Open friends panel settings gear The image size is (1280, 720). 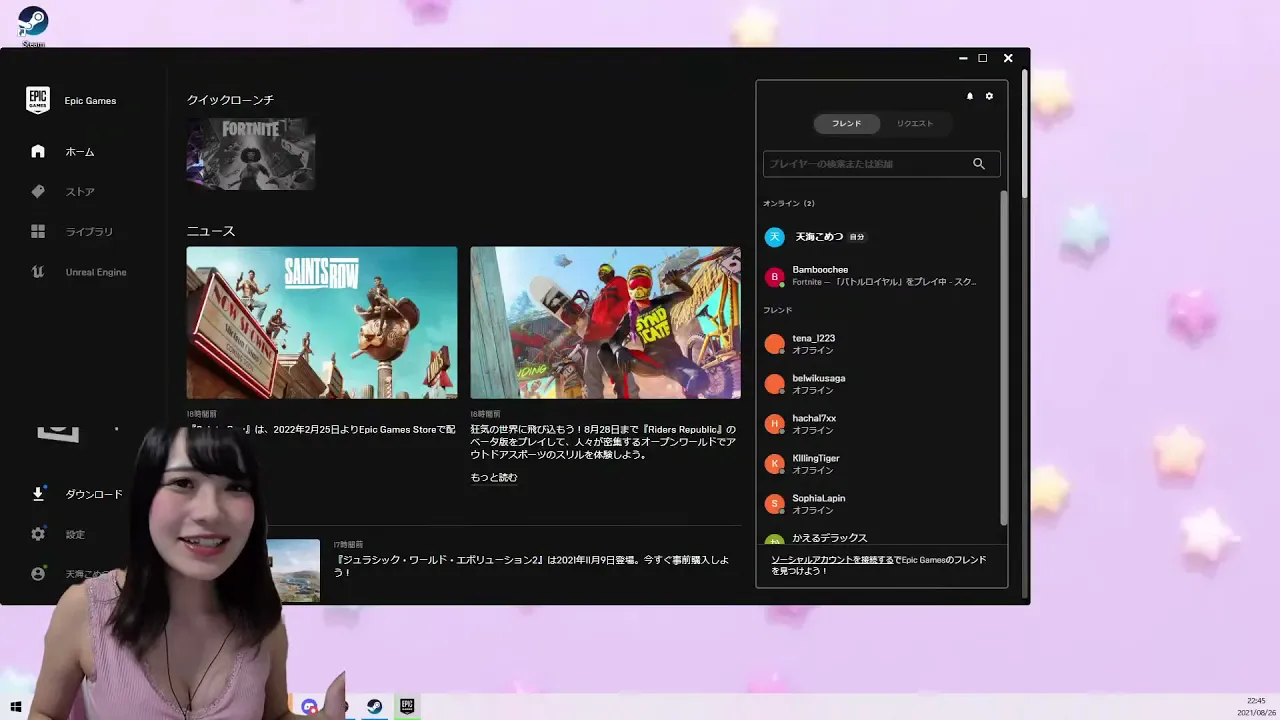990,96
